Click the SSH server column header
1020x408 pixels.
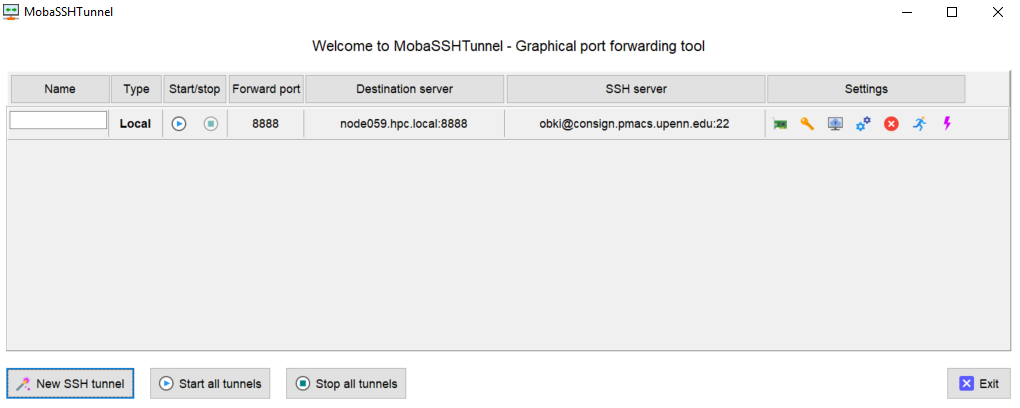point(636,89)
